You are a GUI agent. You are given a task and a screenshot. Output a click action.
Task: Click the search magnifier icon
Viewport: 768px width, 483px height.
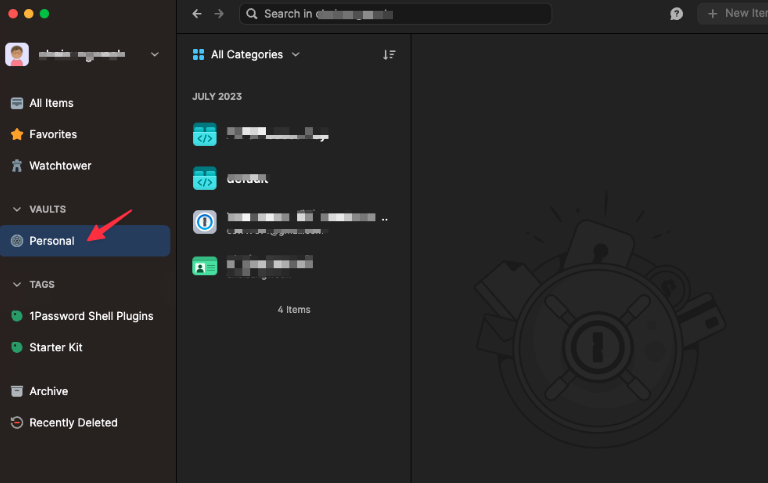[x=252, y=14]
